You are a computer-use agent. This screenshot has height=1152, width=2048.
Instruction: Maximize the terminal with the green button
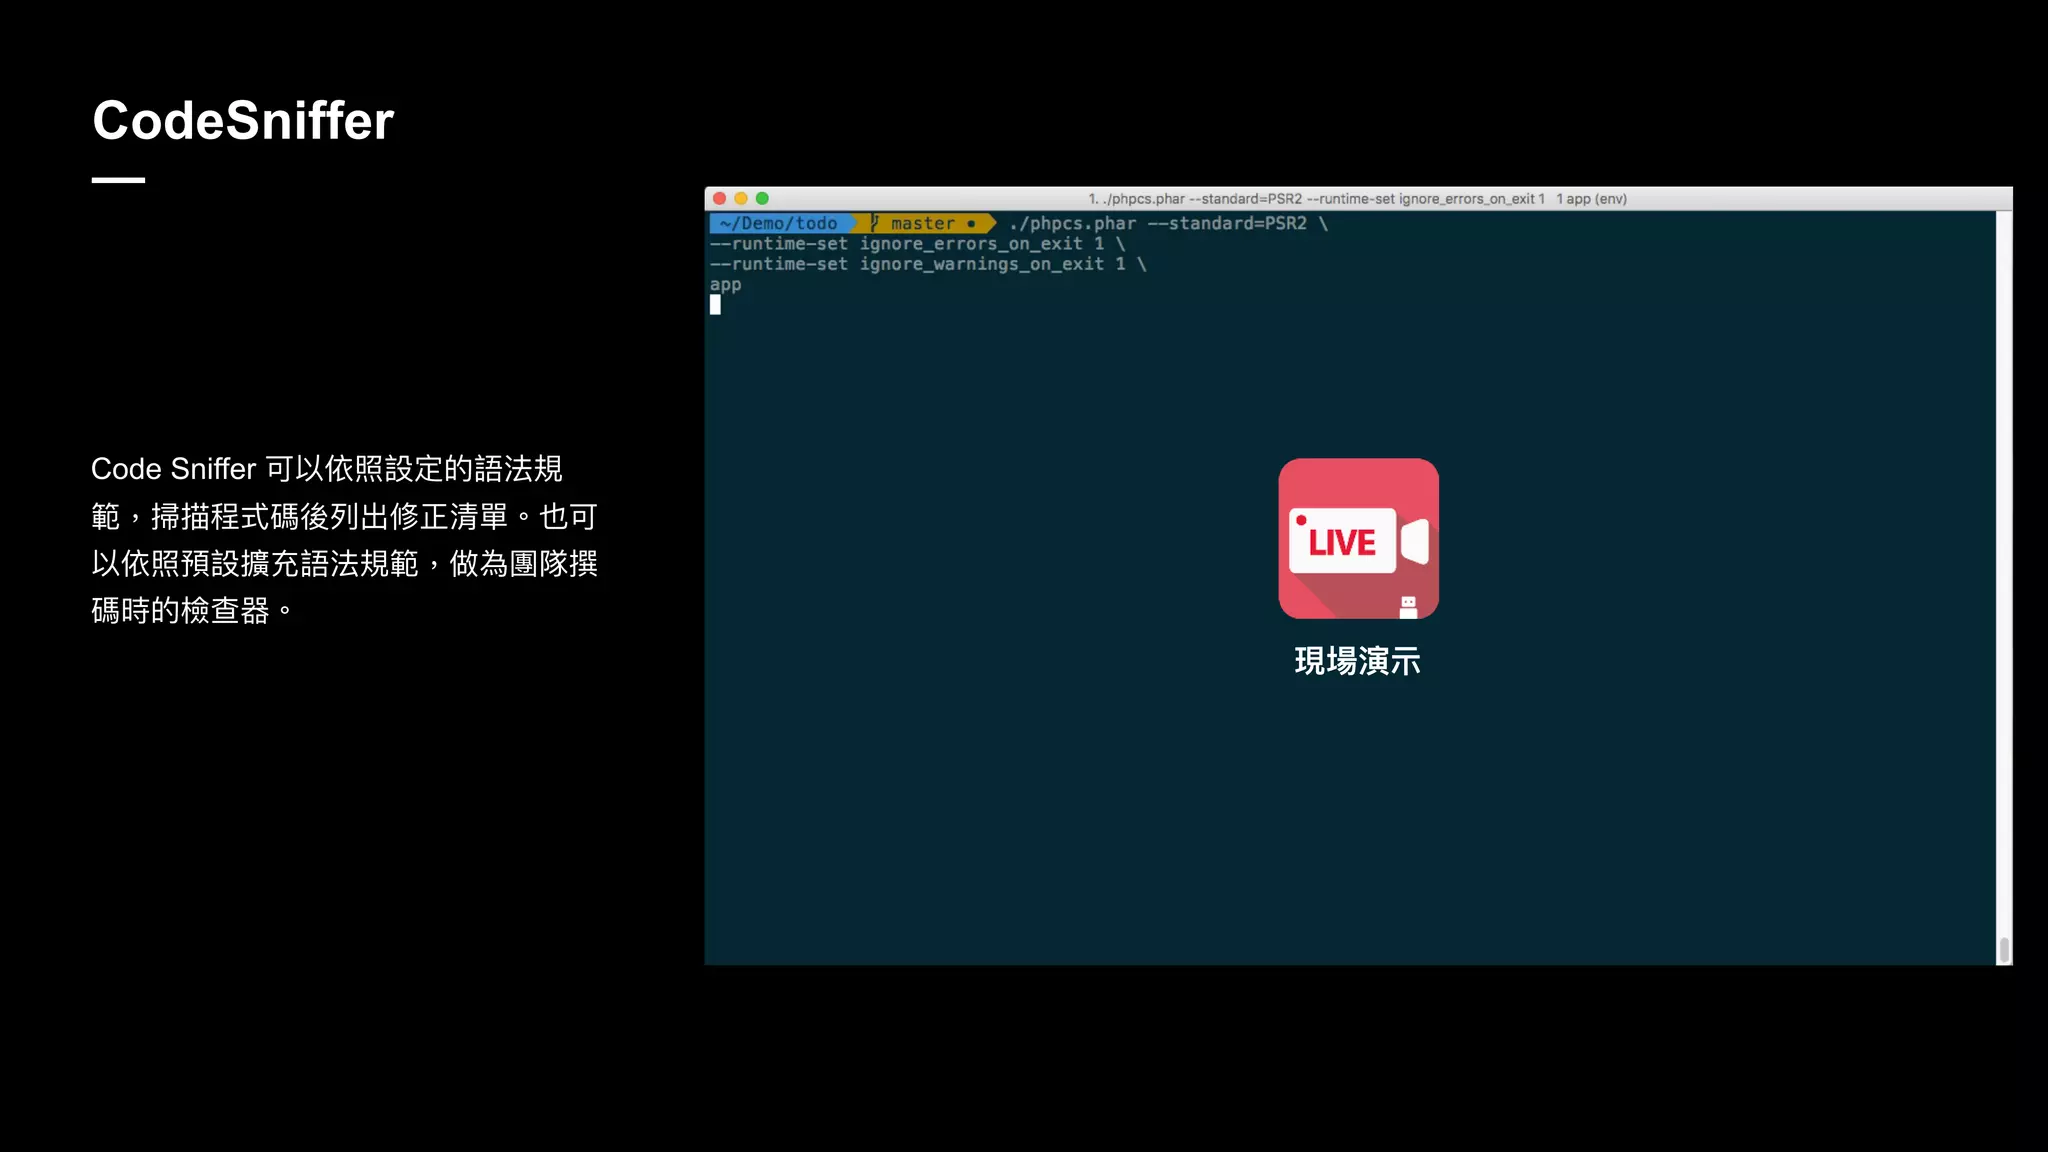(x=762, y=199)
